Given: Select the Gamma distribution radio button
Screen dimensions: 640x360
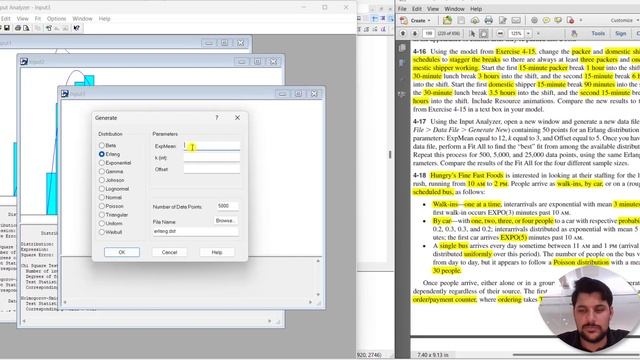Looking at the screenshot, I should (102, 171).
